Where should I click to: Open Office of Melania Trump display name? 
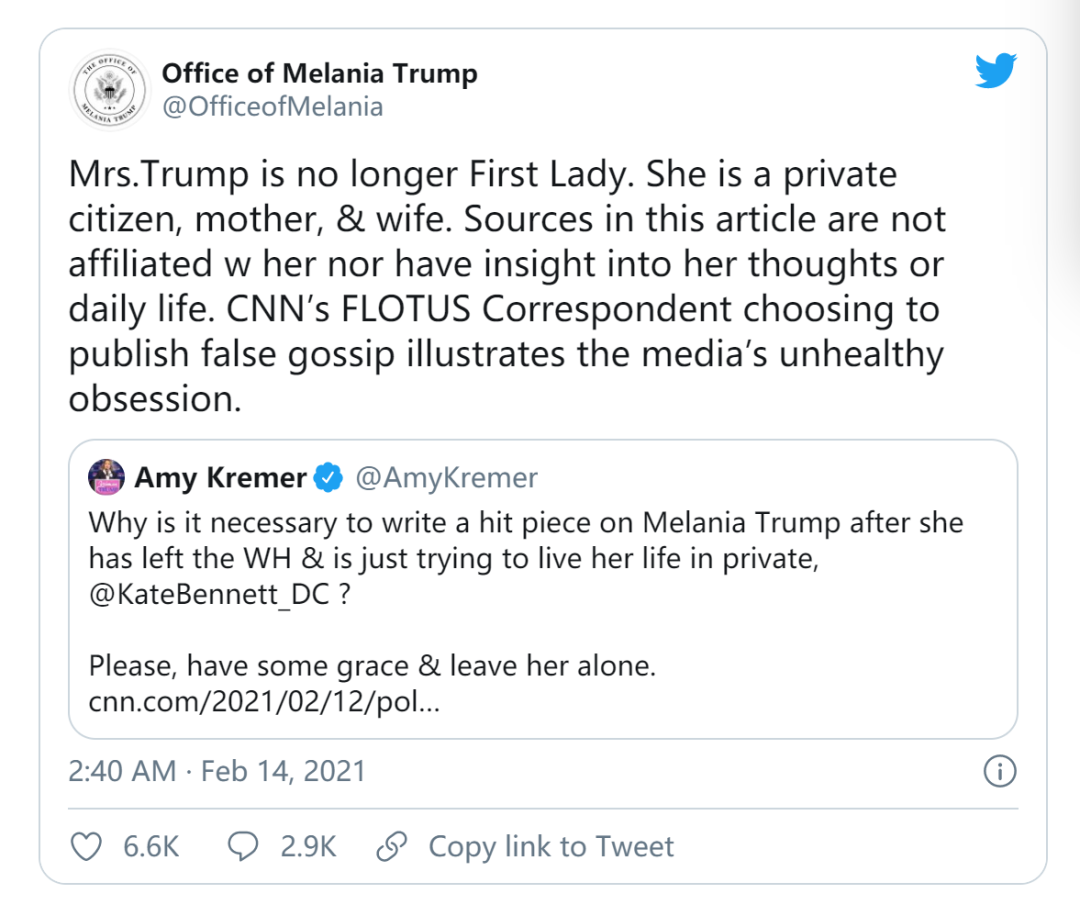coord(320,73)
